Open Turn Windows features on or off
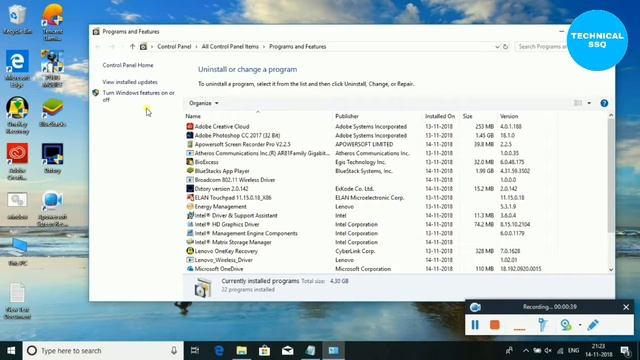Viewport: 640px width, 360px height. tap(138, 96)
